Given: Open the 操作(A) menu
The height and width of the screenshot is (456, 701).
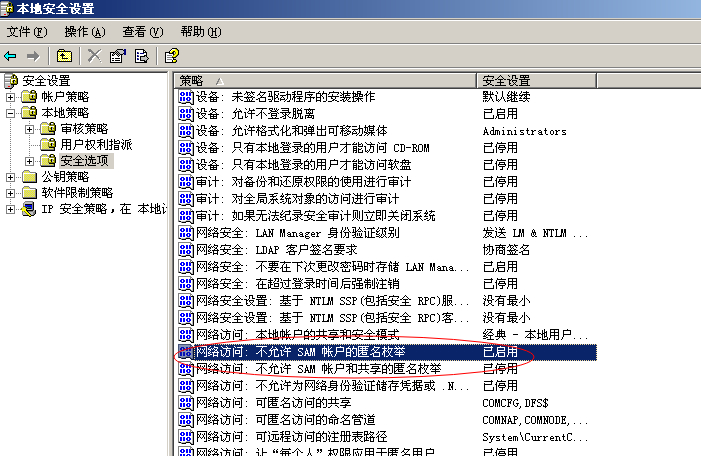Looking at the screenshot, I should pyautogui.click(x=84, y=32).
